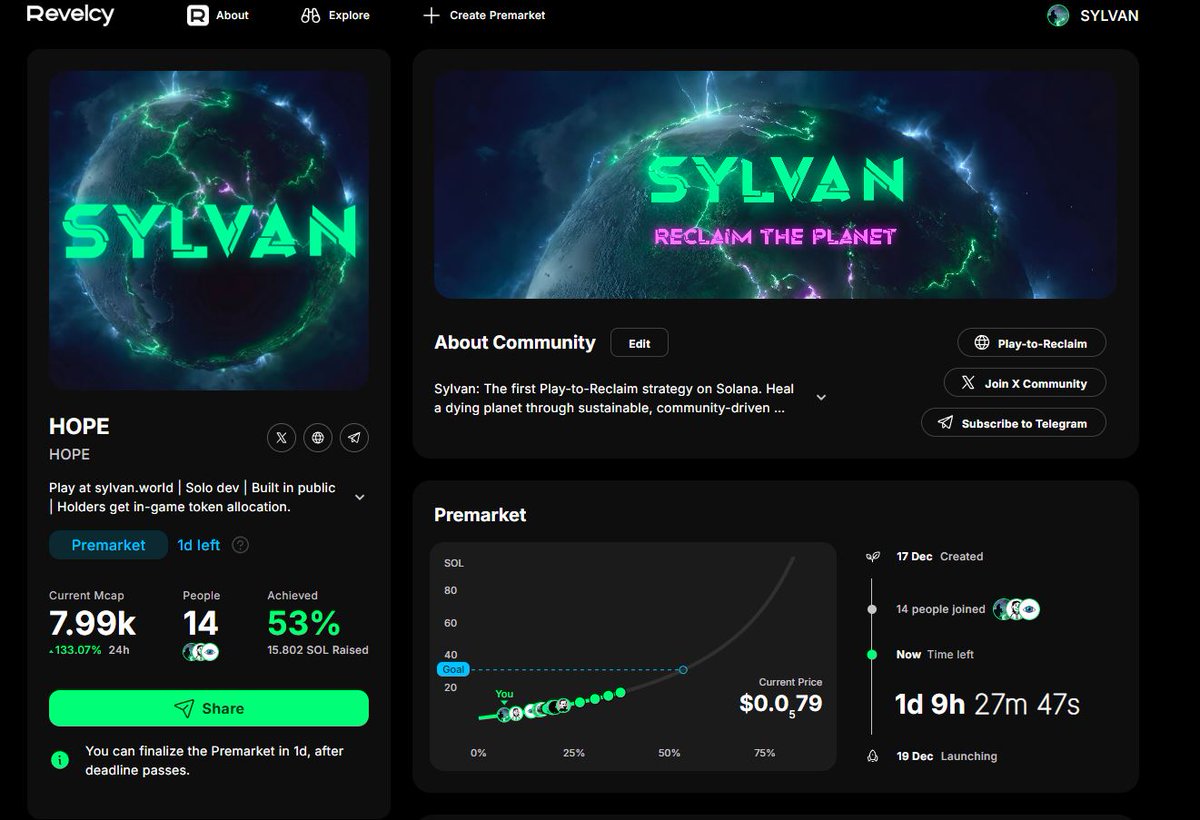
Task: Expand the HOPE token description arrow
Action: pyautogui.click(x=359, y=496)
